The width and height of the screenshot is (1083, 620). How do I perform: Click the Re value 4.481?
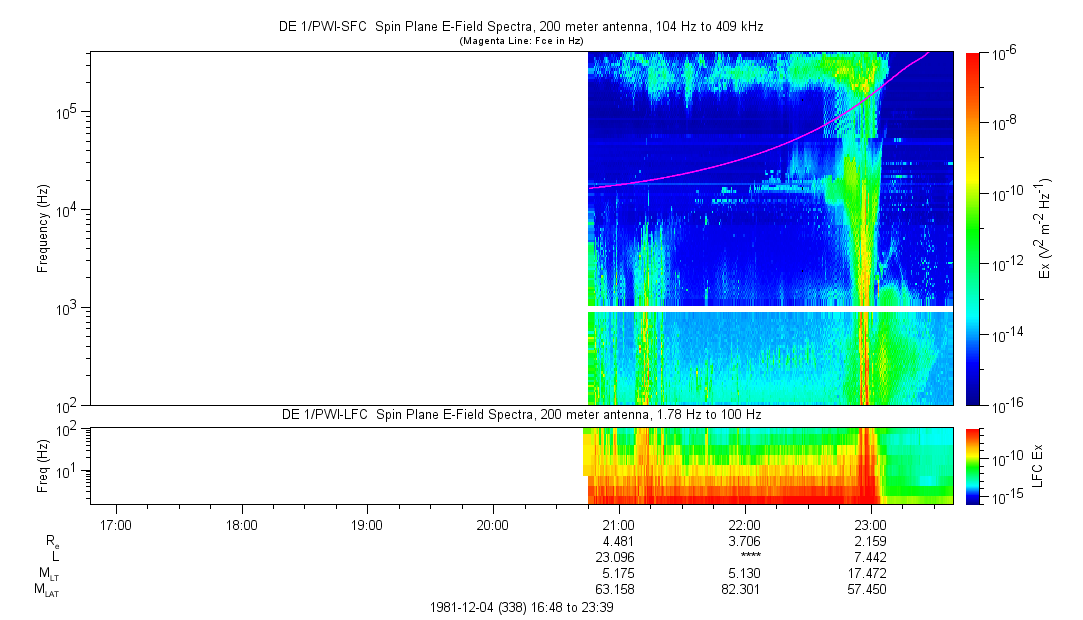tap(618, 540)
